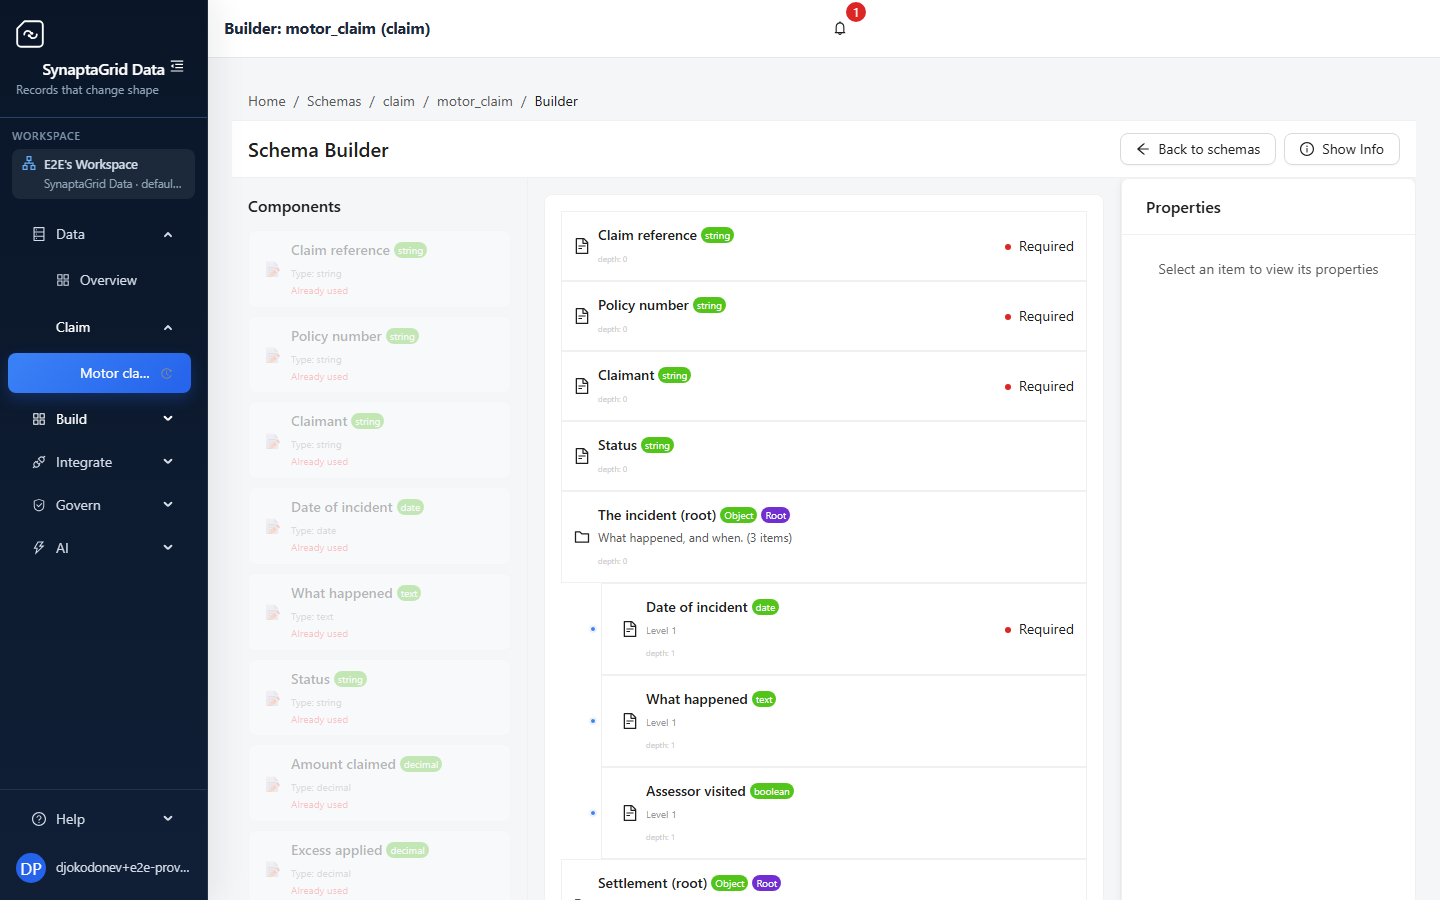Click the DP user avatar

click(x=31, y=868)
